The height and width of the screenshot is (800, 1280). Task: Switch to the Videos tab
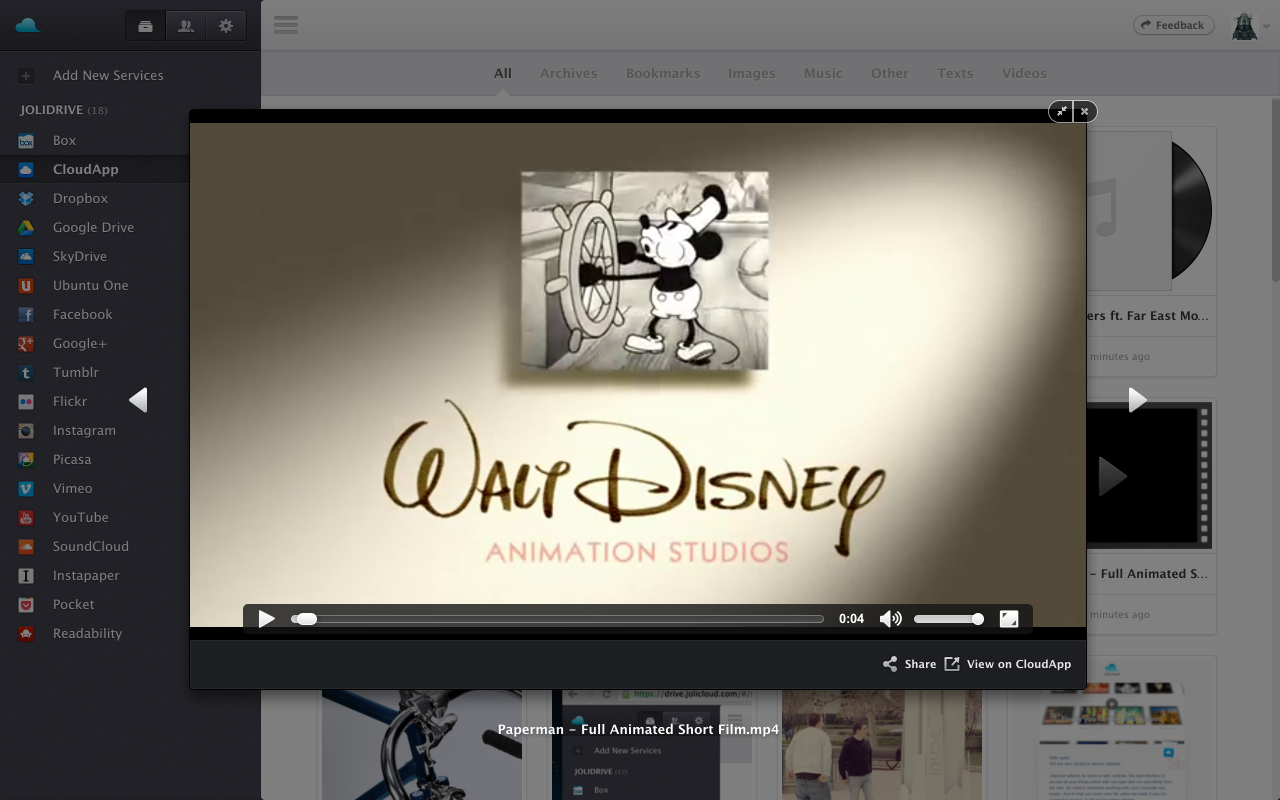[1024, 73]
